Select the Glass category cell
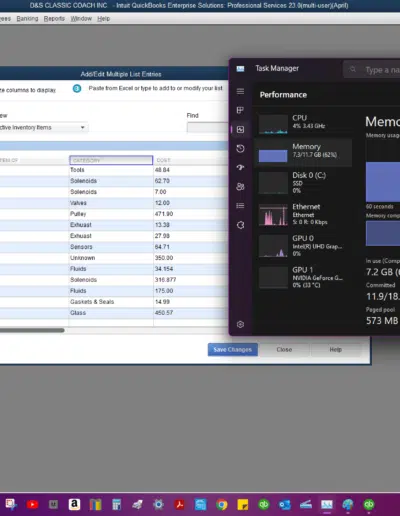Image resolution: width=400 pixels, height=516 pixels. click(111, 313)
